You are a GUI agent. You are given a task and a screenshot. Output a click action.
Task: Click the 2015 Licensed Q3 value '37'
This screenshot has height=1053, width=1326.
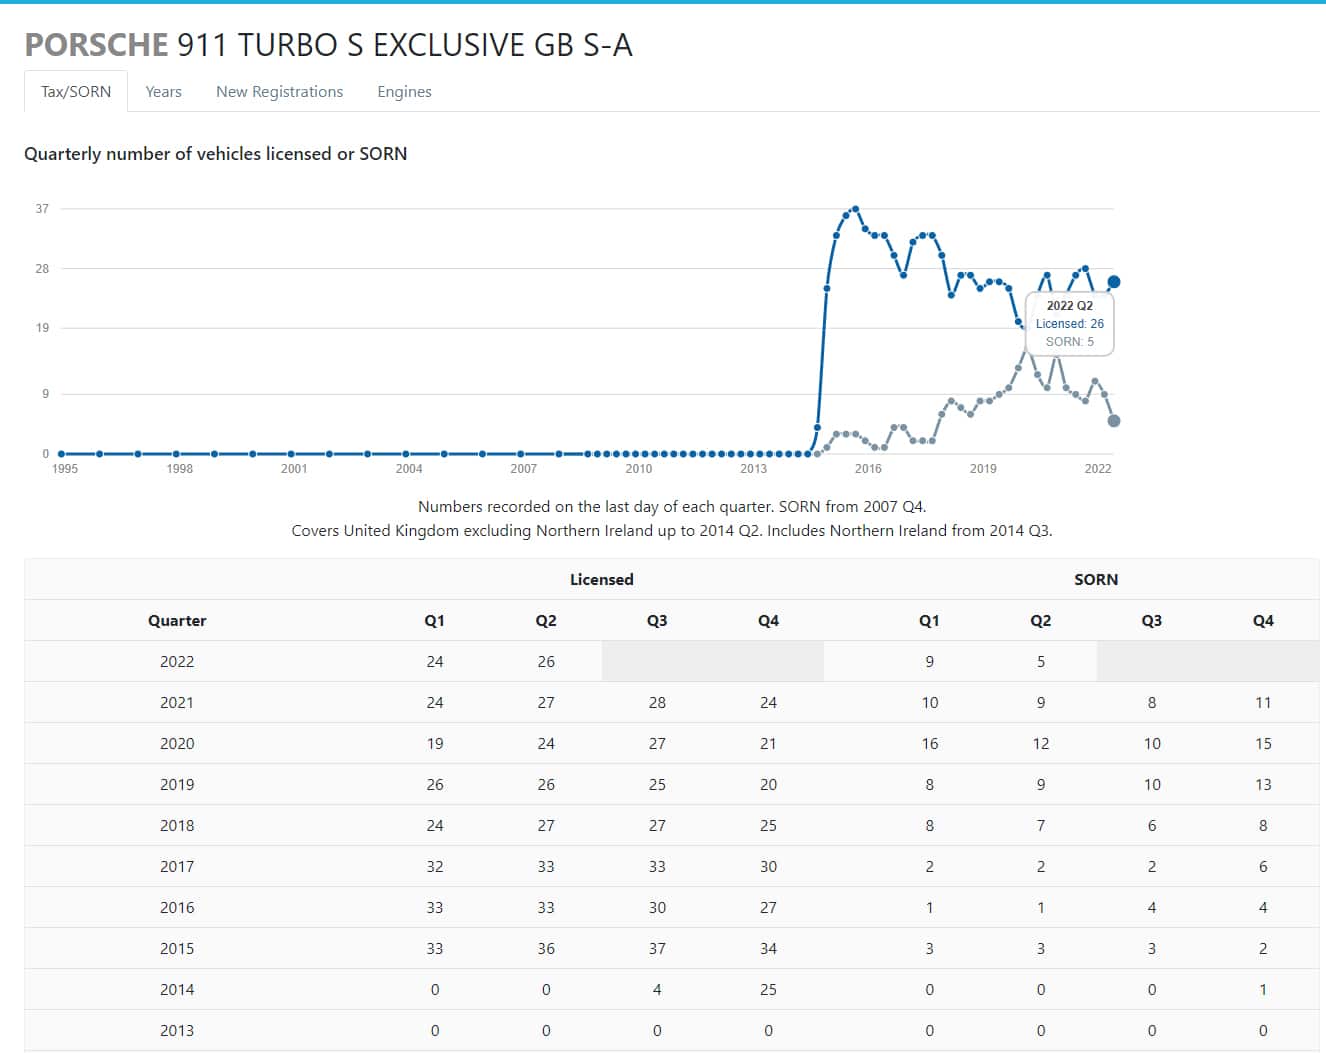pos(657,948)
